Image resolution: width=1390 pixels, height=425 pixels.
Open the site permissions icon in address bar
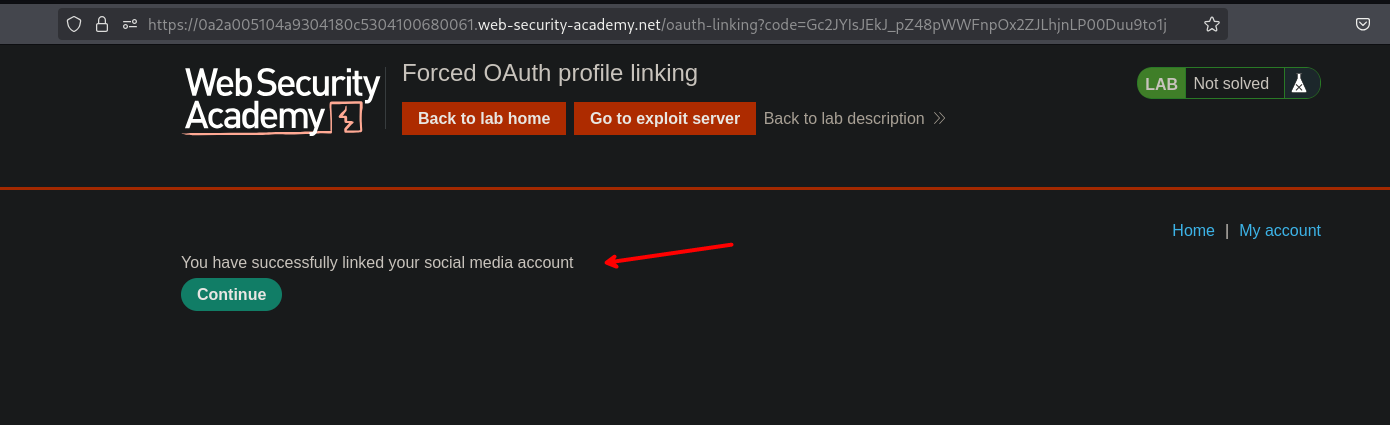[x=130, y=24]
